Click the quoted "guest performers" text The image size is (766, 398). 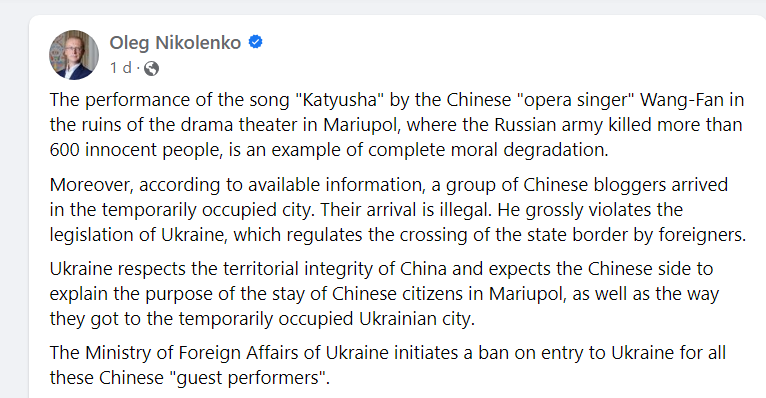252,378
